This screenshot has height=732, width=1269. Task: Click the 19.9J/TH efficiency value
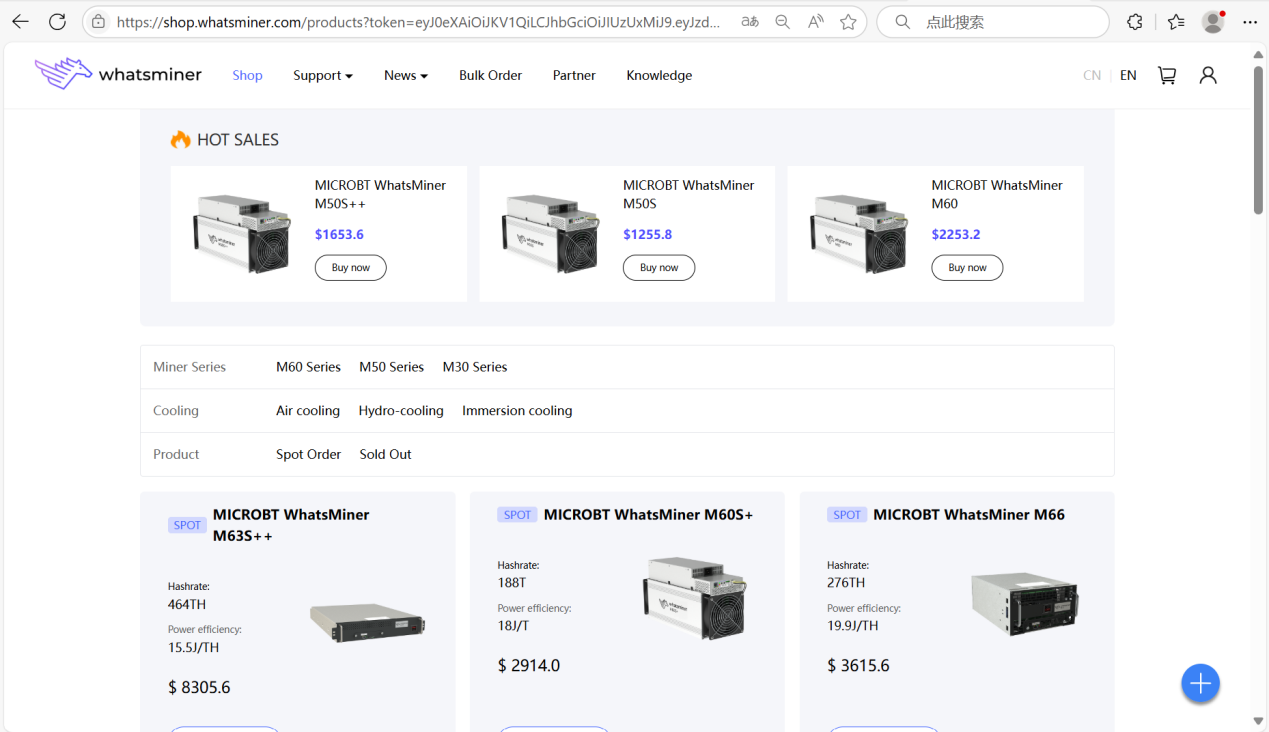[853, 626]
